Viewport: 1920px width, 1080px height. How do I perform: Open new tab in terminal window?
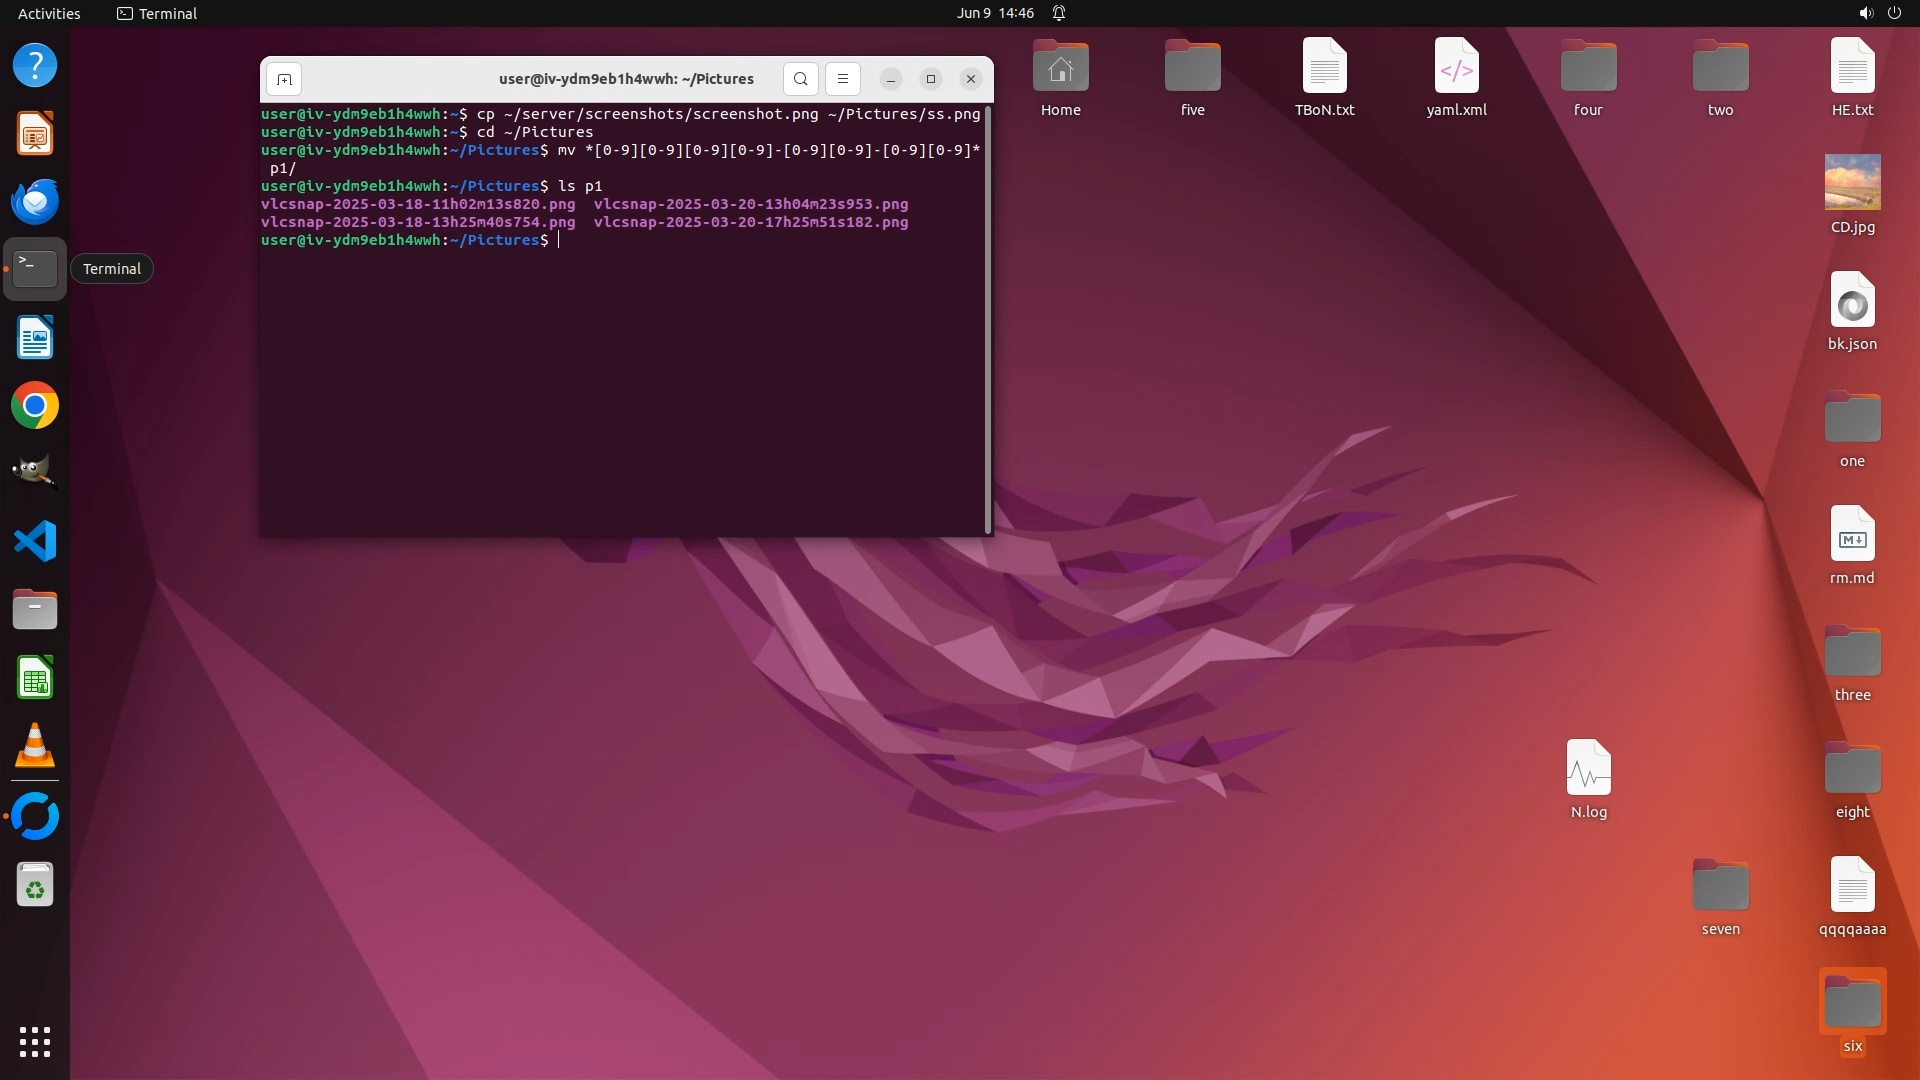pyautogui.click(x=284, y=79)
